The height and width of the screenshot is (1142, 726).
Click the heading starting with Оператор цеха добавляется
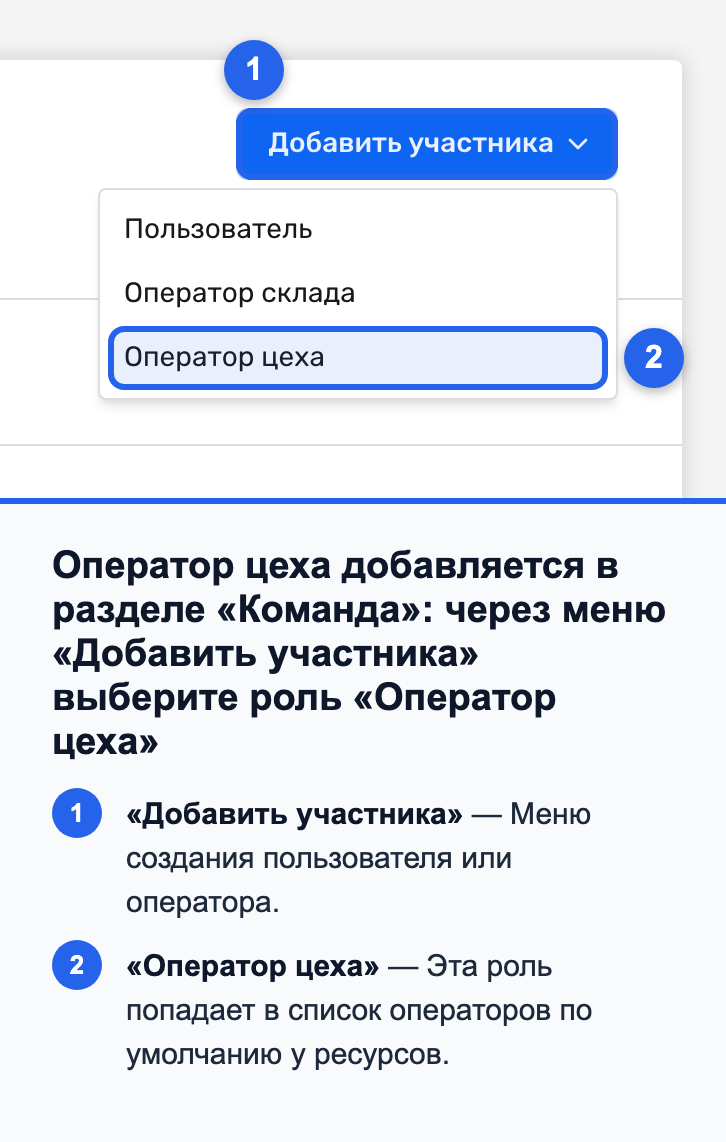pyautogui.click(x=359, y=653)
